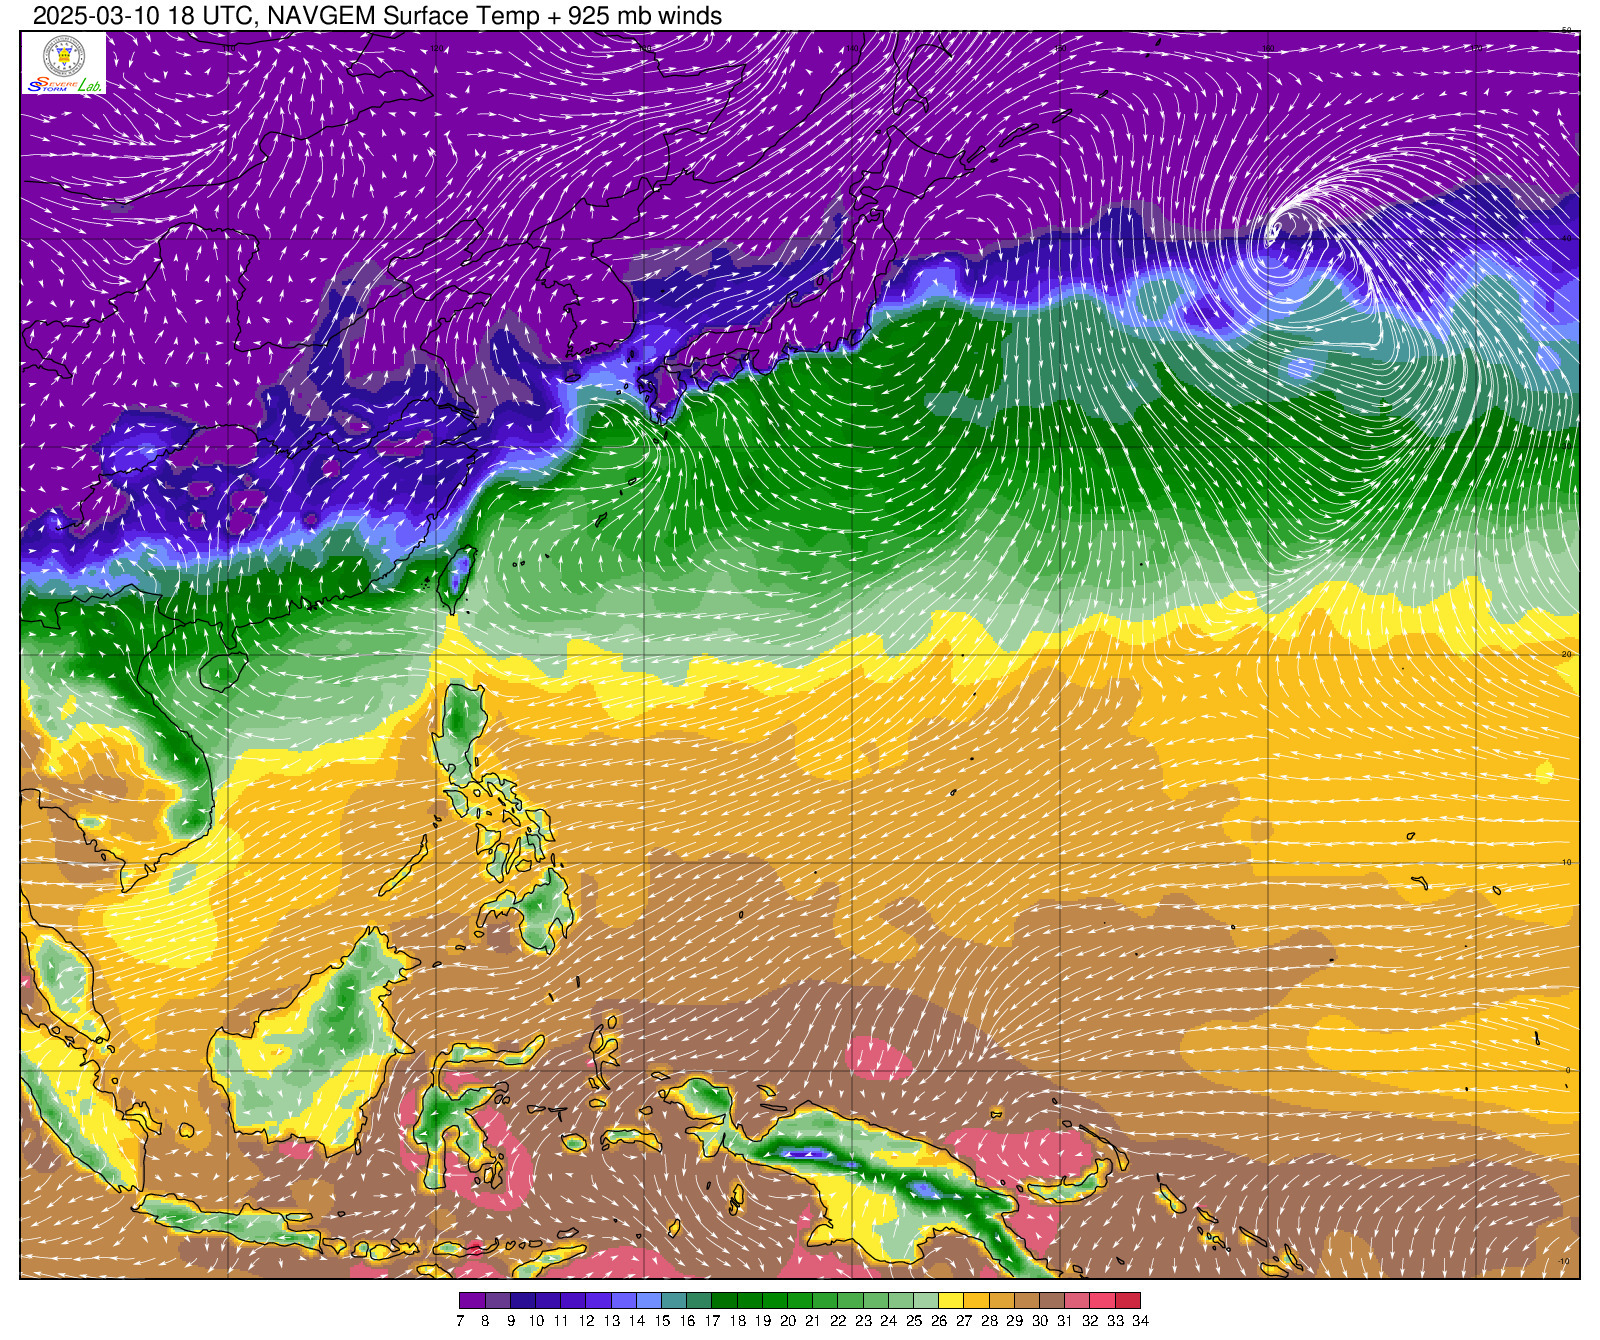This screenshot has width=1600, height=1340.
Task: Select the yellow 26–27 degree swatch
Action: pyautogui.click(x=951, y=1300)
